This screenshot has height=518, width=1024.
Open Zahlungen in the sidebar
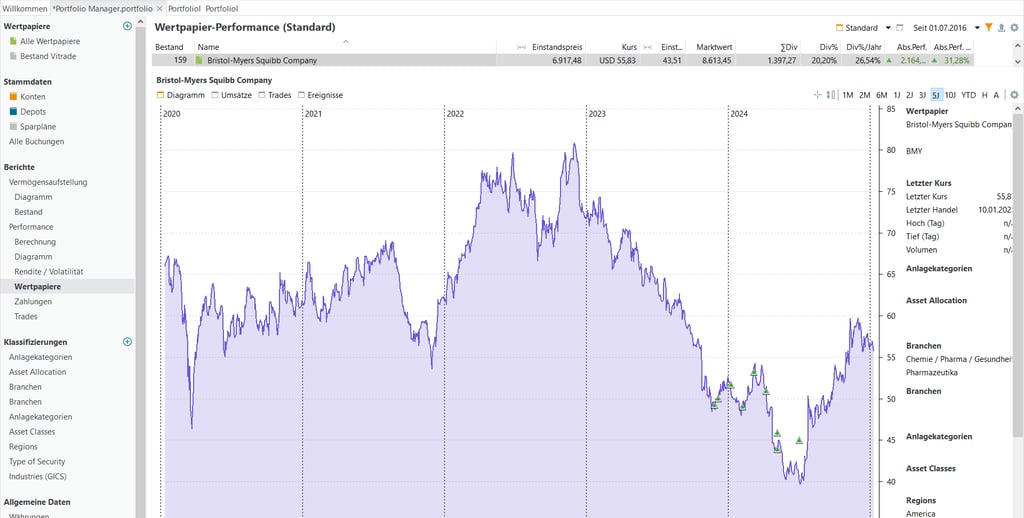coord(33,302)
